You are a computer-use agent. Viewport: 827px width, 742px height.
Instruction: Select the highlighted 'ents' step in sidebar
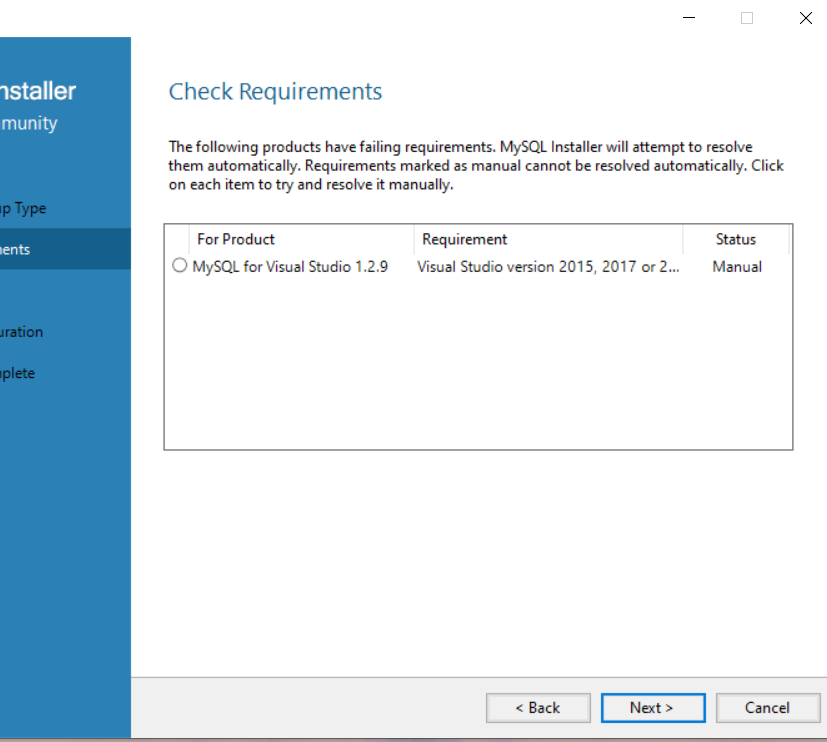pos(65,249)
